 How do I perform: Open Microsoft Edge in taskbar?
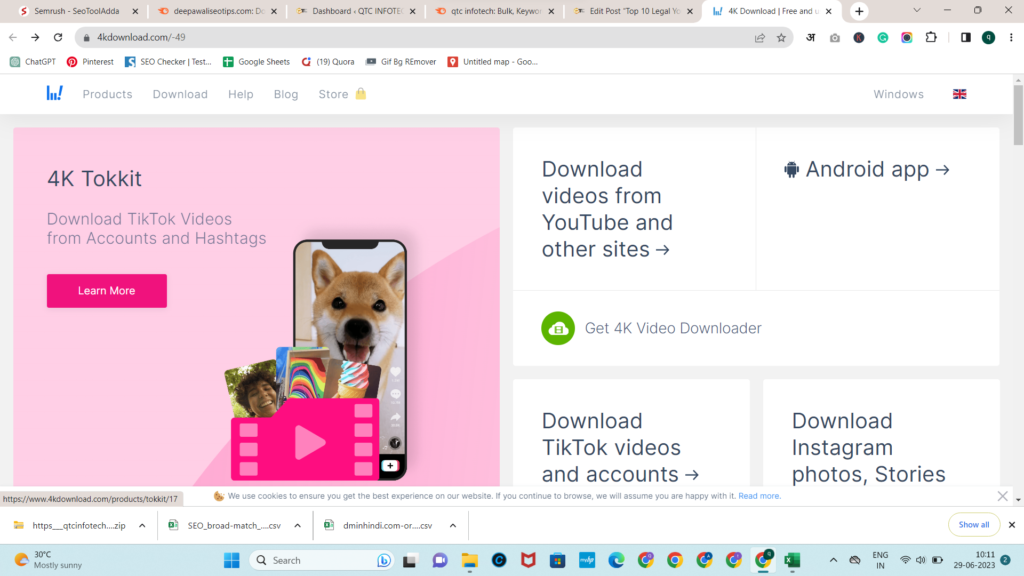click(x=616, y=560)
